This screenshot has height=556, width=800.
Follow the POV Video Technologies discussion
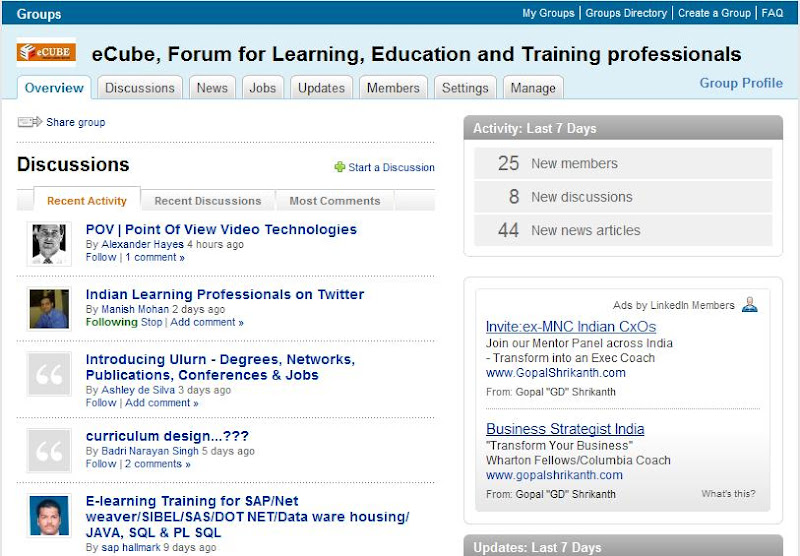click(x=101, y=257)
